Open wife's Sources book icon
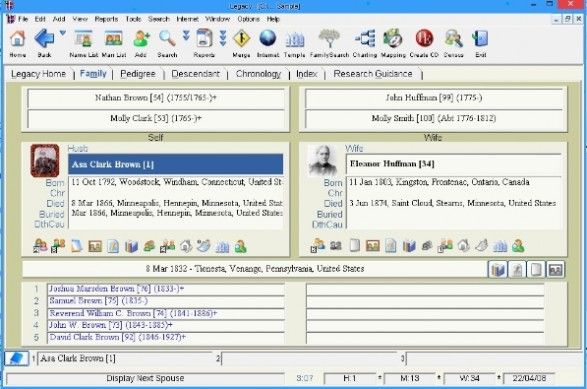 [409, 246]
